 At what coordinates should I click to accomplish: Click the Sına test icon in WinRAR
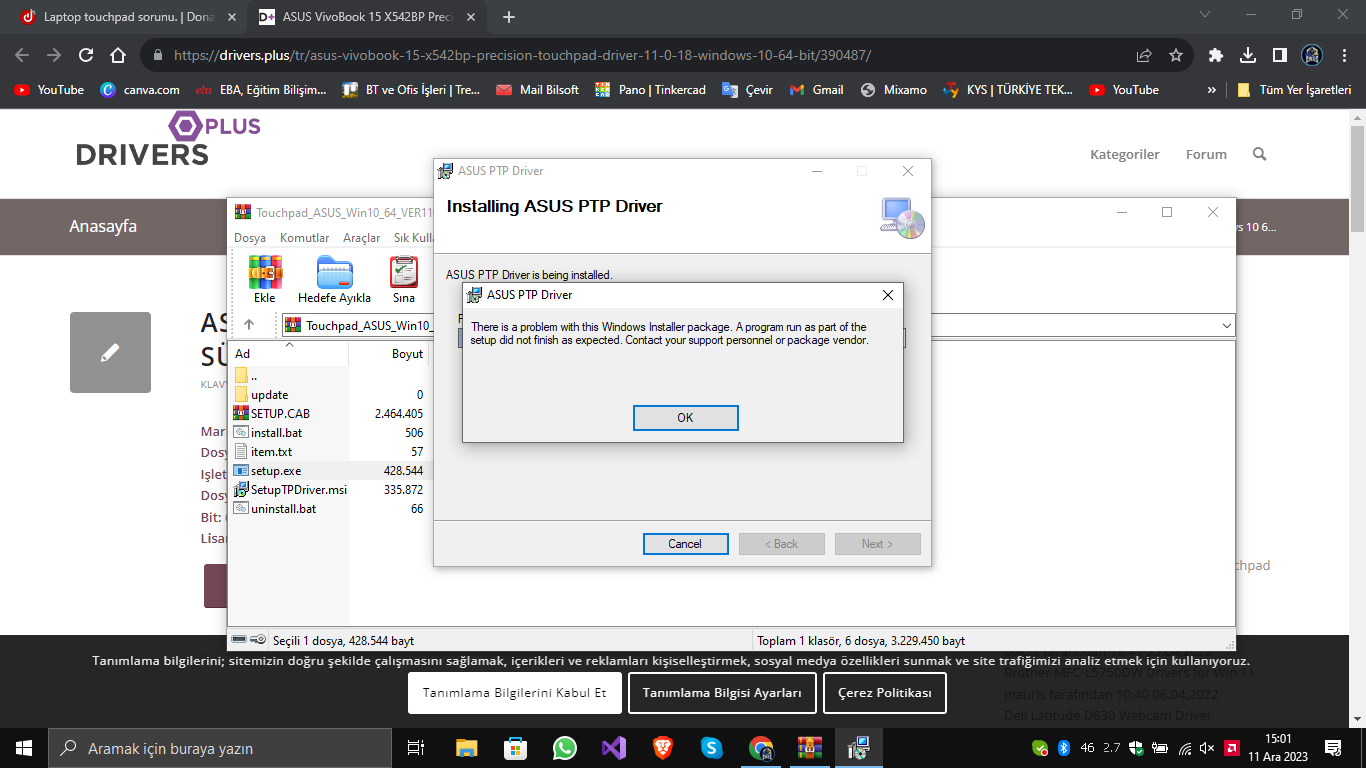pyautogui.click(x=404, y=279)
